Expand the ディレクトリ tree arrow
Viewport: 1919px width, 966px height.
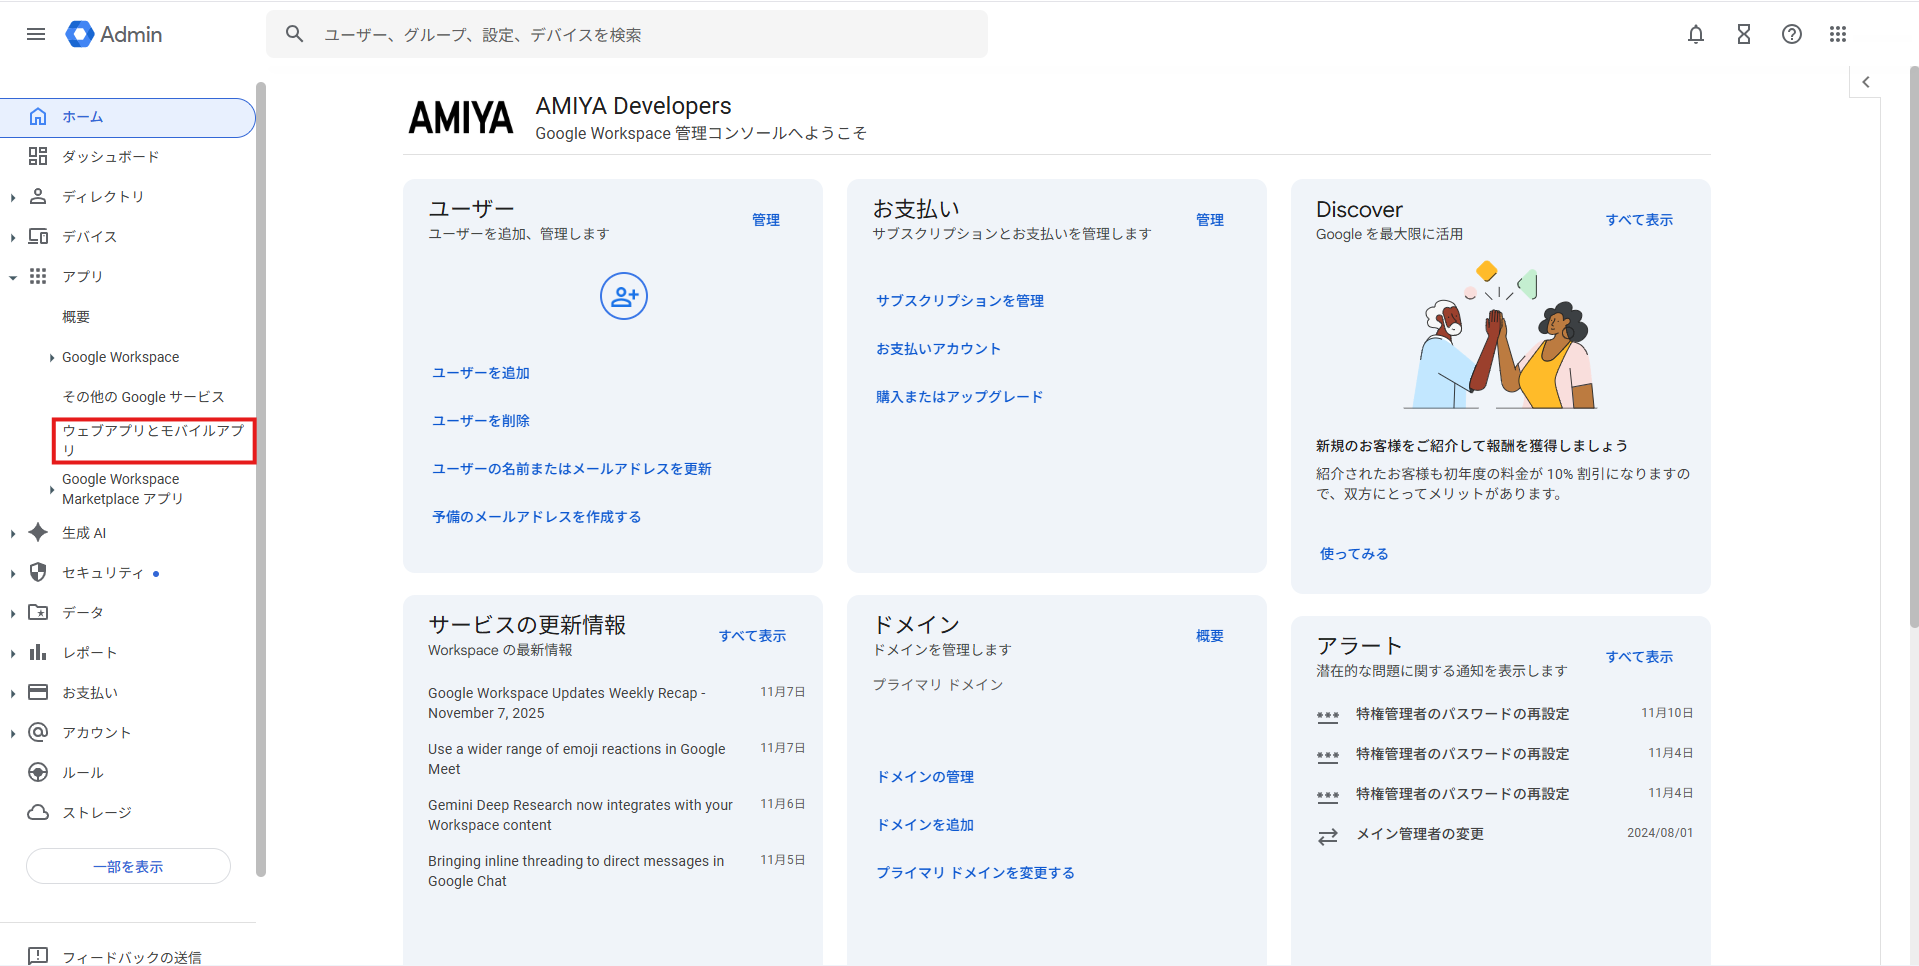coord(12,197)
